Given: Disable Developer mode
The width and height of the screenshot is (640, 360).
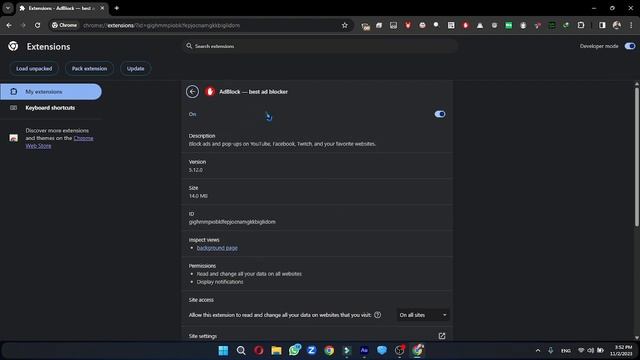Looking at the screenshot, I should (630, 46).
